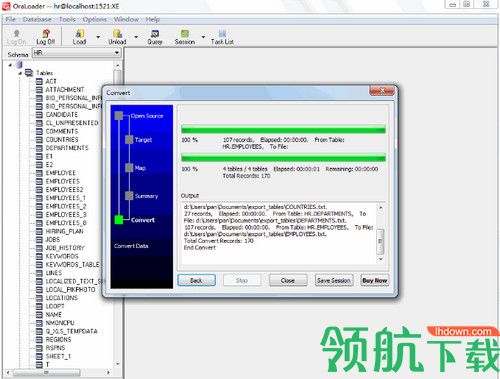Open the Query tool
The image size is (500, 379).
coord(155,37)
